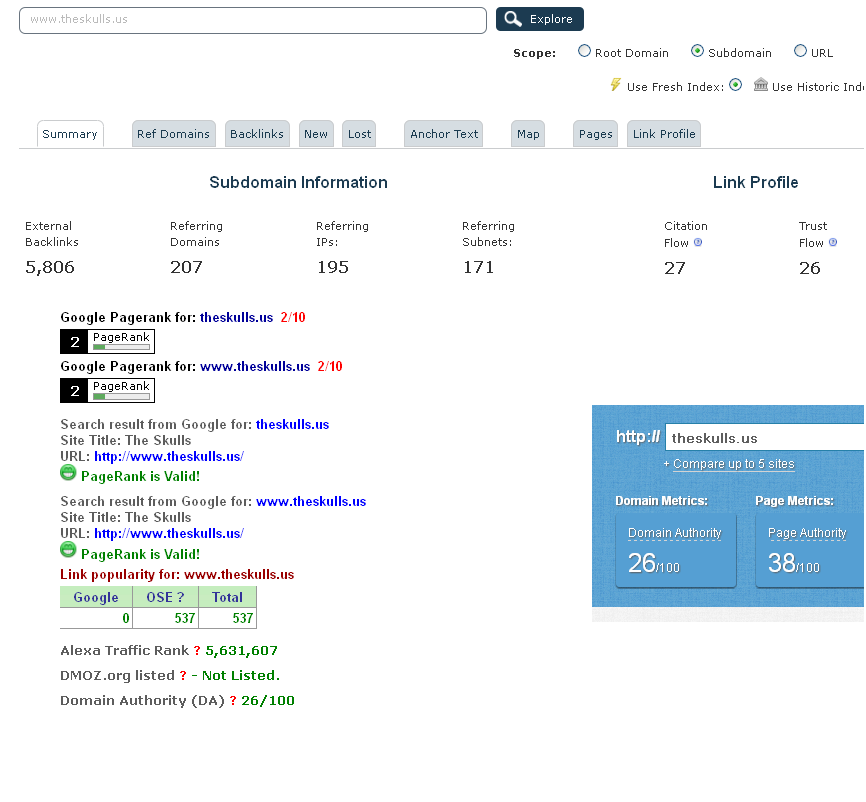Open the Summary tab

(x=70, y=134)
